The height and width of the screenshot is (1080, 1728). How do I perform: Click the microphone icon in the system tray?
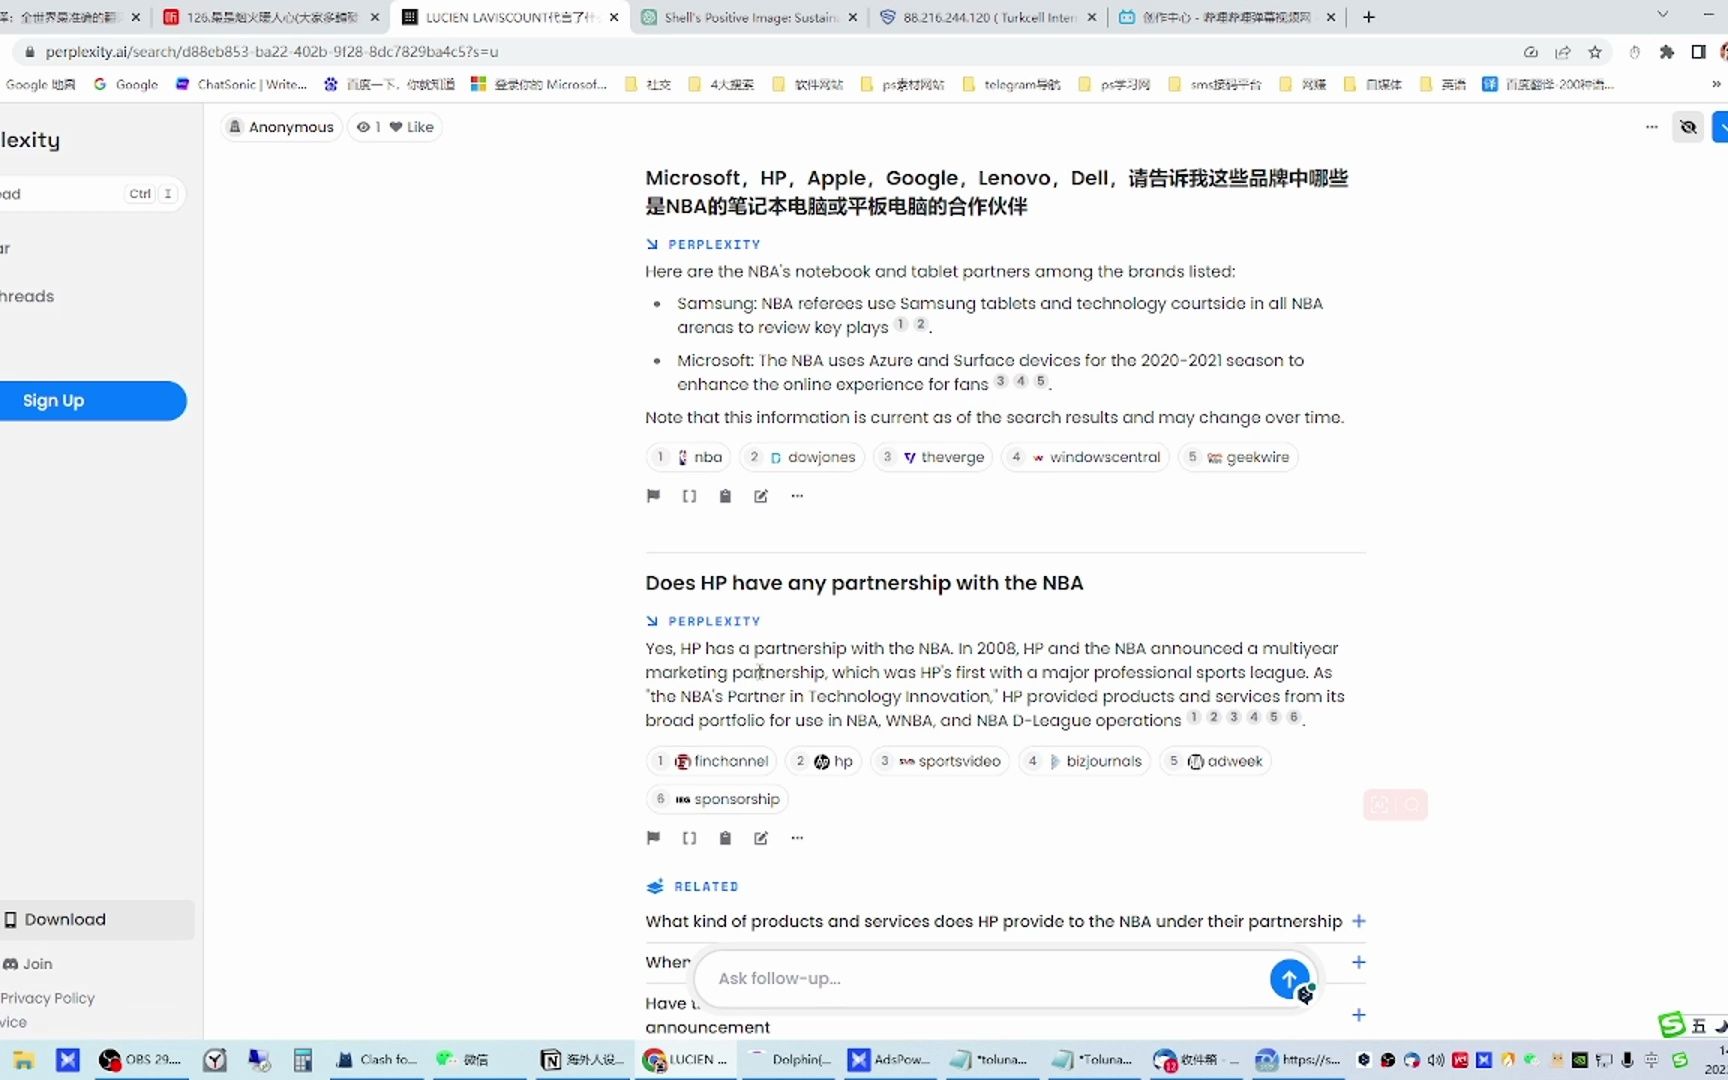pyautogui.click(x=1628, y=1060)
